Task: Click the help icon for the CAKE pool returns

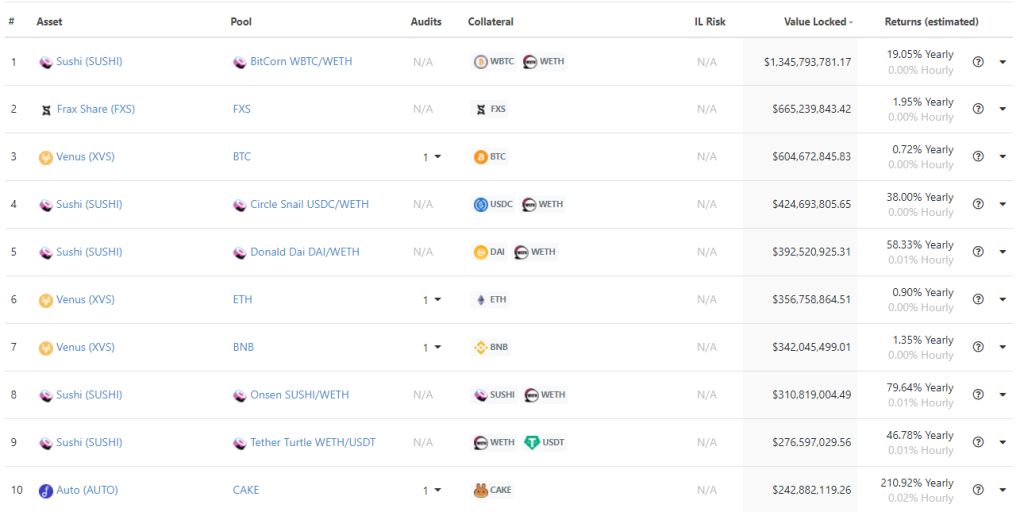Action: click(978, 490)
